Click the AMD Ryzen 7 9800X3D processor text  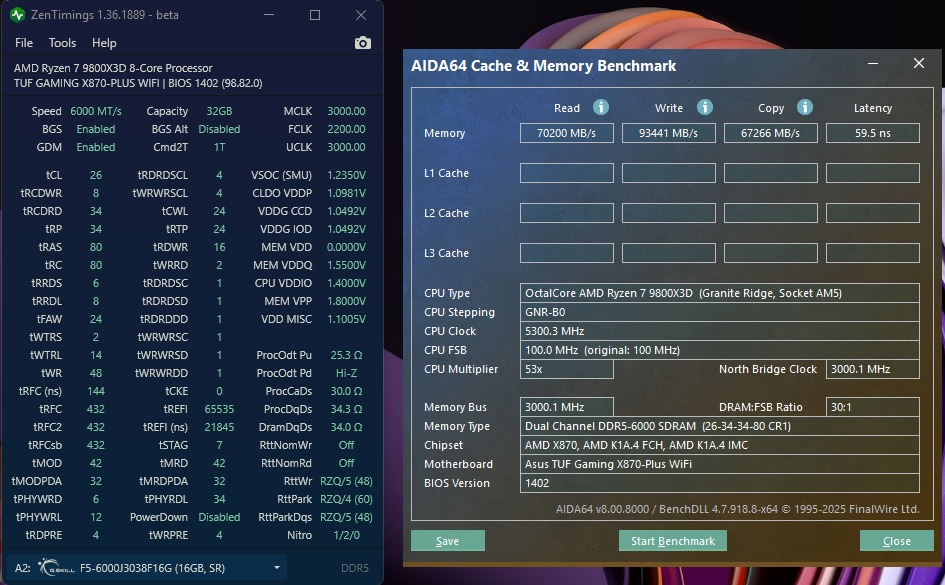pyautogui.click(x=113, y=68)
